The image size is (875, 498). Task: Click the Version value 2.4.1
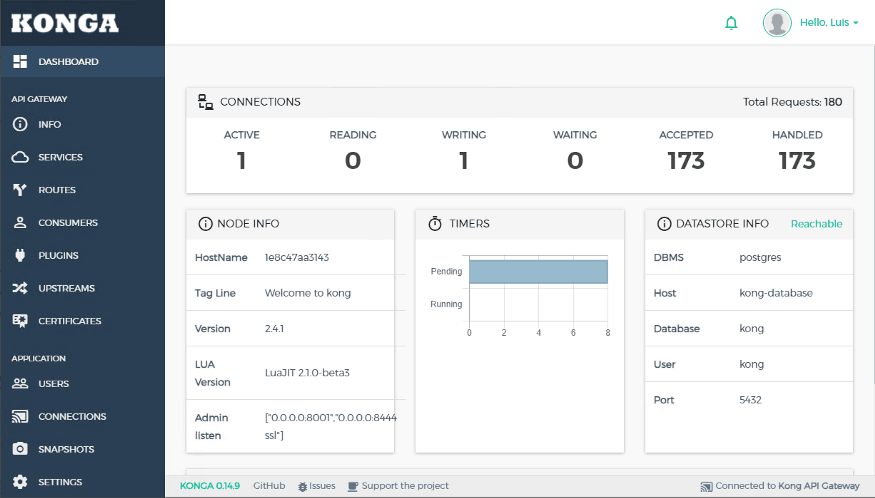point(274,329)
